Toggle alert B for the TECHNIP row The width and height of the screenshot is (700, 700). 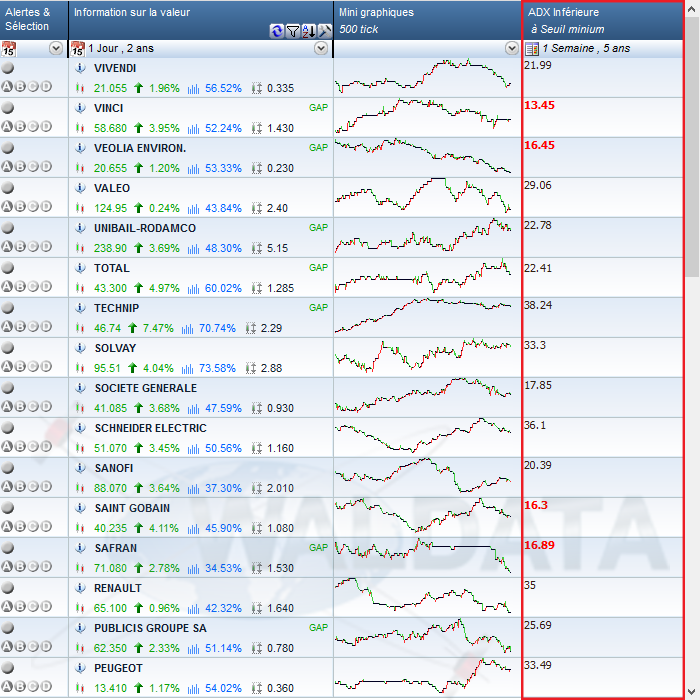20,326
